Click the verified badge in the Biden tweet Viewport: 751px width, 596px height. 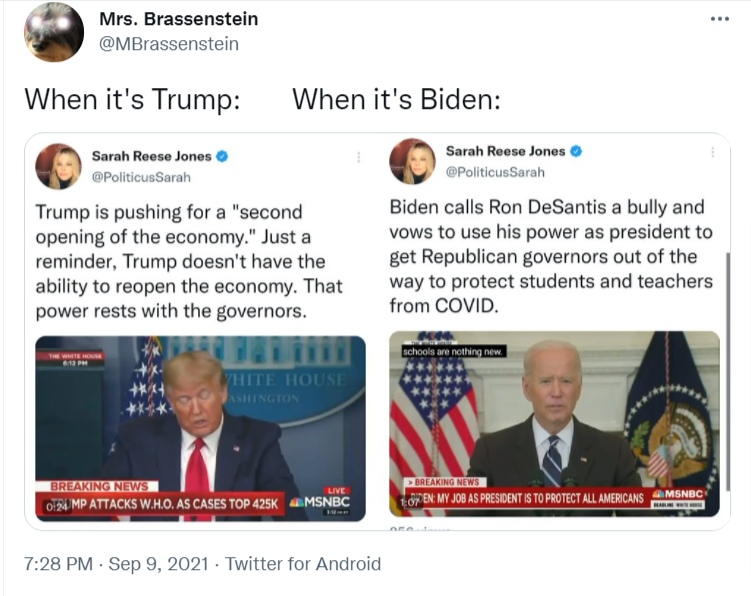(x=577, y=151)
